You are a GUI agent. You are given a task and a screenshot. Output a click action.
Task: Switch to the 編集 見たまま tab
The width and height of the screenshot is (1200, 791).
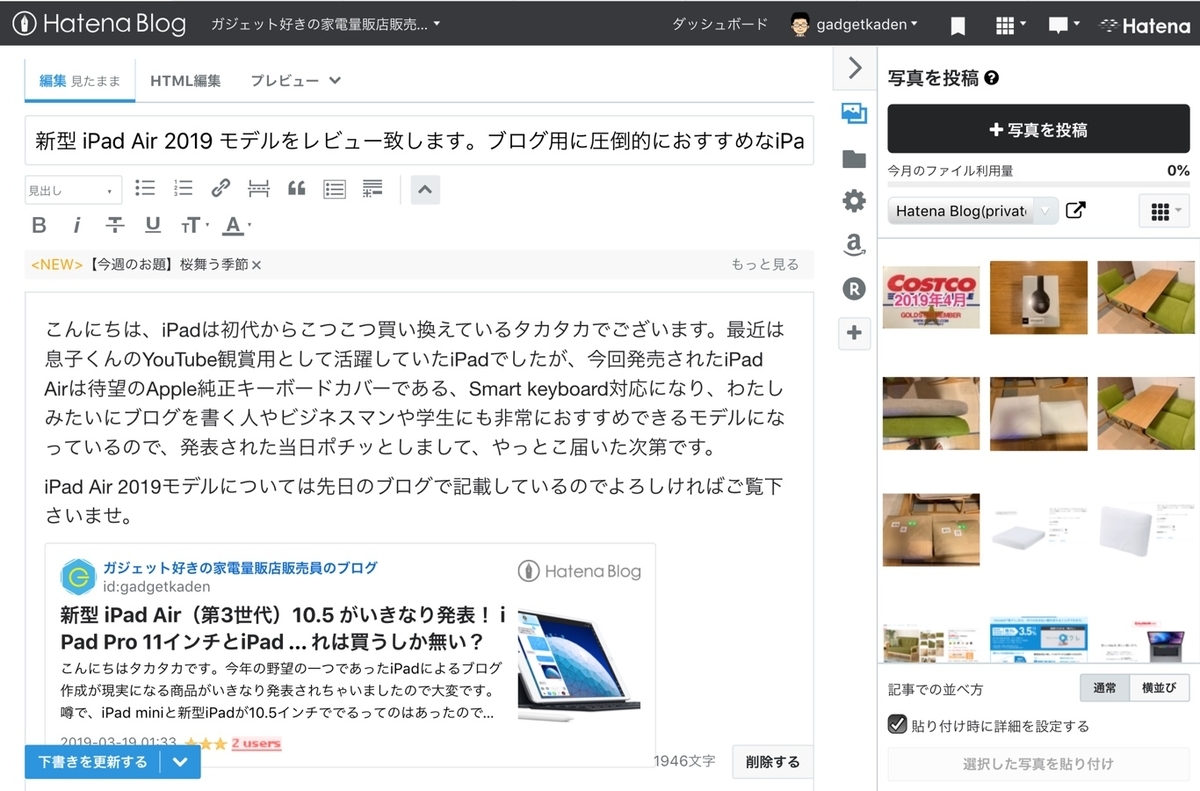click(80, 81)
